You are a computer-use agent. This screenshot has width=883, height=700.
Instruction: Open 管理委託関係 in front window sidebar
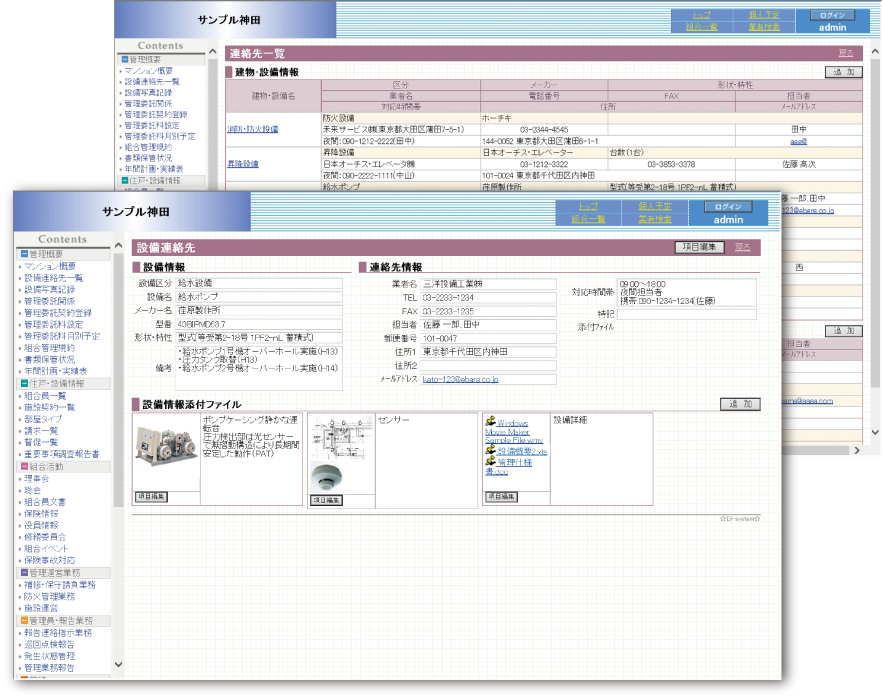(50, 301)
